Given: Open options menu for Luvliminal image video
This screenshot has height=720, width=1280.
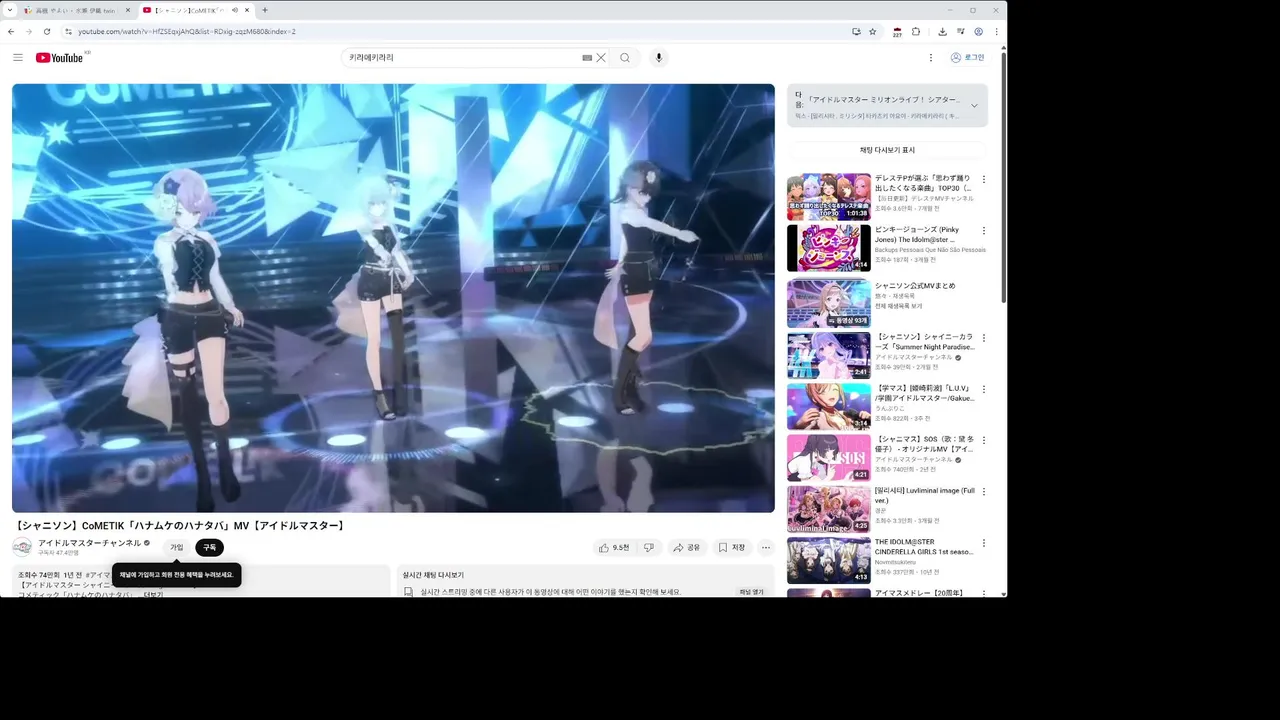Looking at the screenshot, I should tap(983, 492).
